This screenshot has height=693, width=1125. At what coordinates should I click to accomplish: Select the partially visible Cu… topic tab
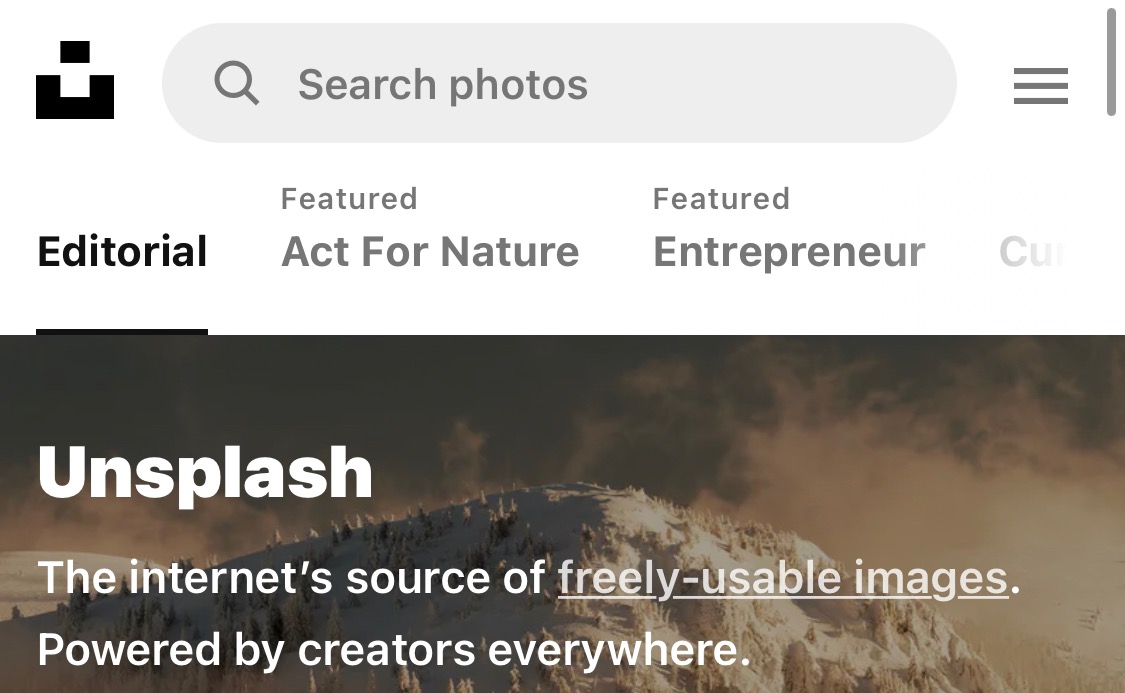1032,251
